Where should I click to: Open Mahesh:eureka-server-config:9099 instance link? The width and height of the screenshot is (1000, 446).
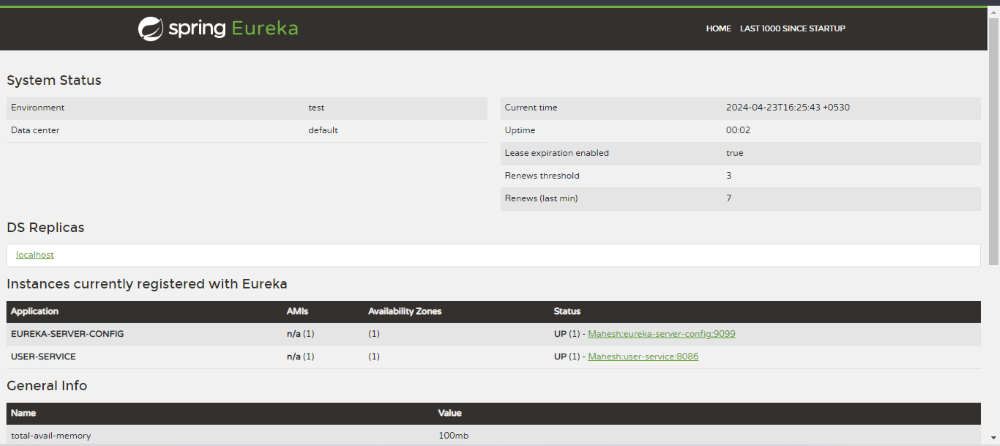(662, 334)
